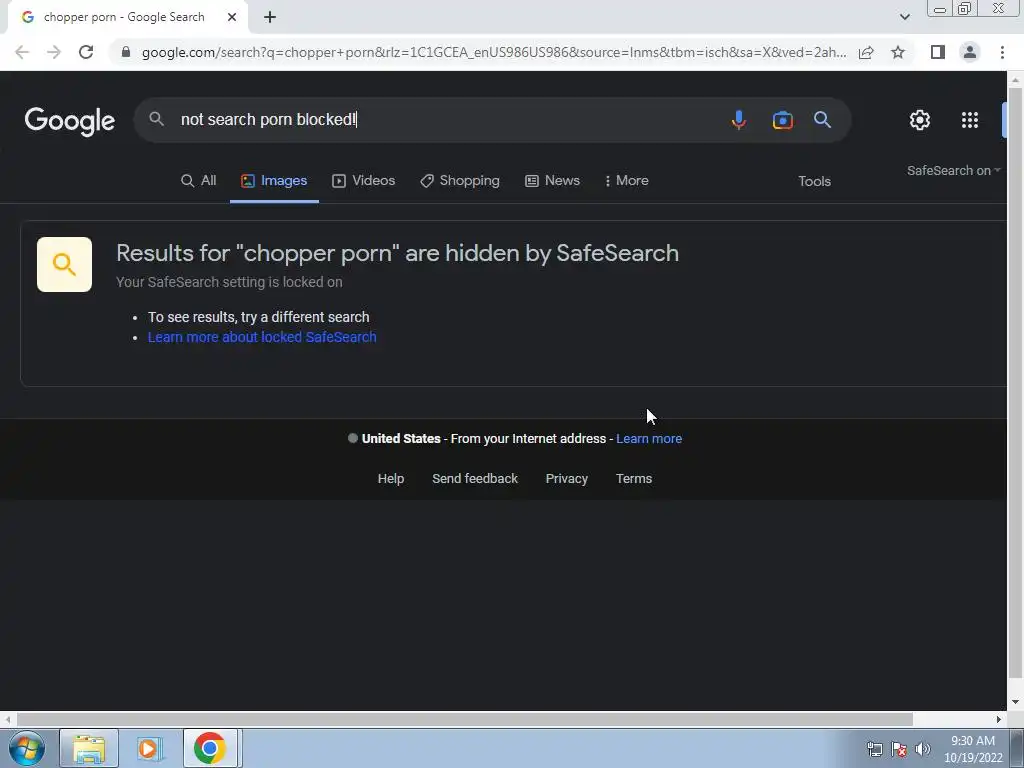Click Chrome icon in taskbar
The width and height of the screenshot is (1024, 768).
[x=210, y=748]
